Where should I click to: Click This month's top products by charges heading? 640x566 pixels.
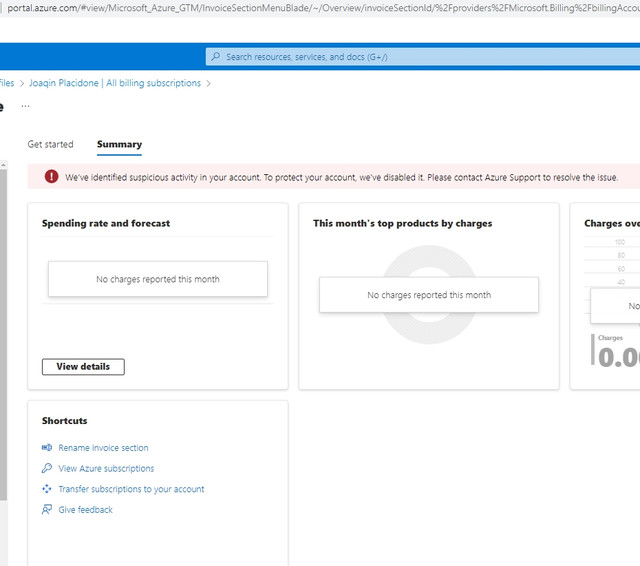point(402,223)
